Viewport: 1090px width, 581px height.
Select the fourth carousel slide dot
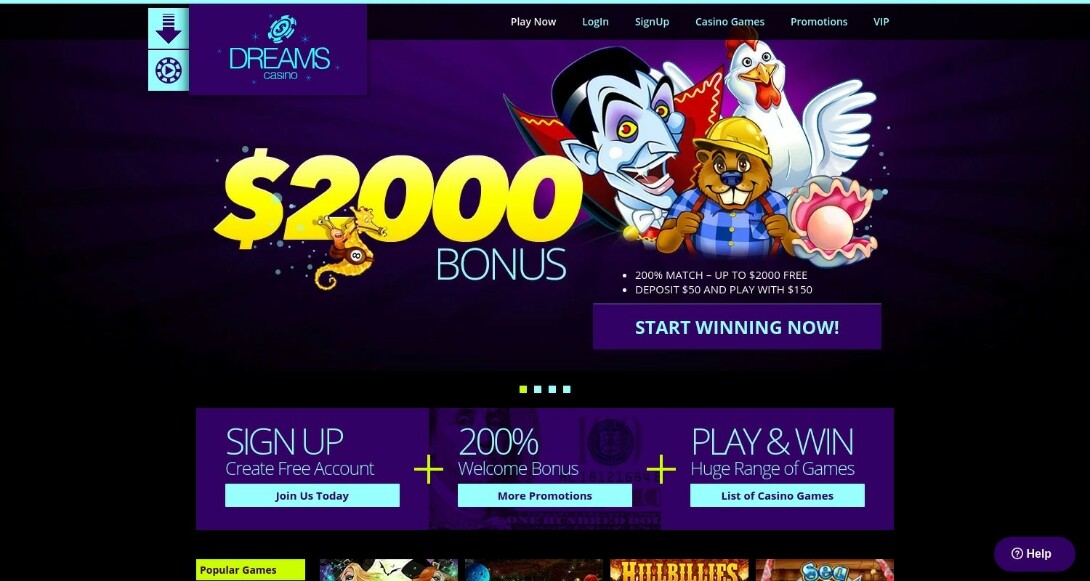point(567,389)
